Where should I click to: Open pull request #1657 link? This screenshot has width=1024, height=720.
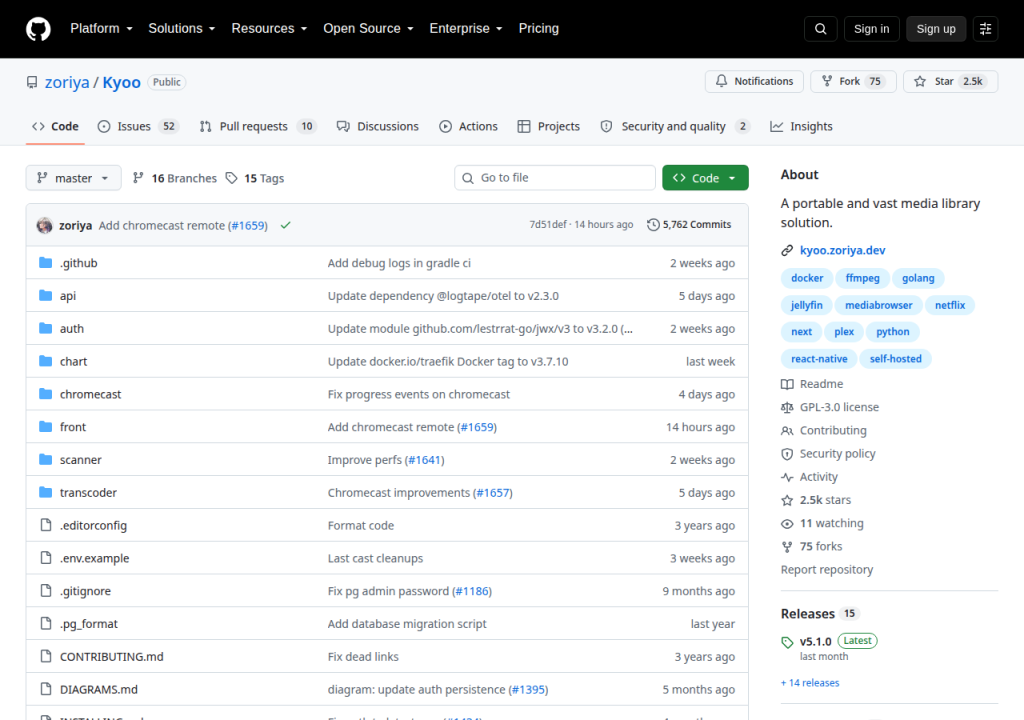[493, 493]
